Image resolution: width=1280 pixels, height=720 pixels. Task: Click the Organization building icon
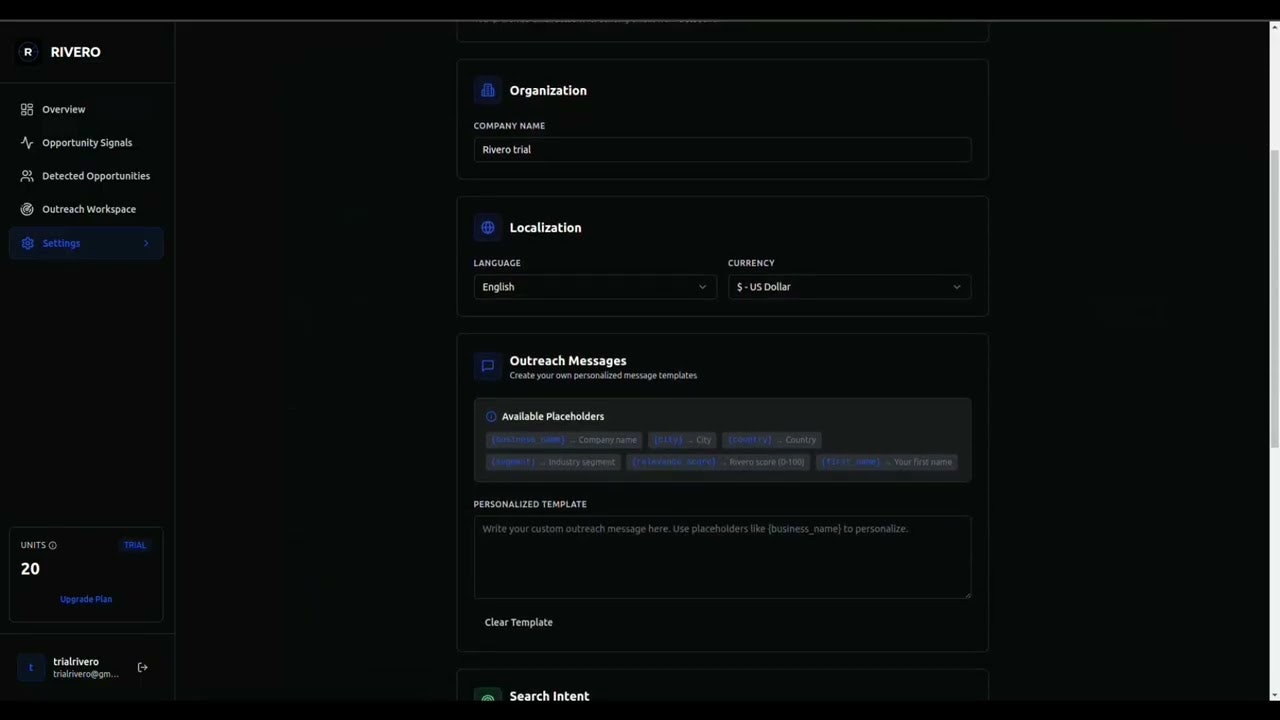[x=488, y=90]
